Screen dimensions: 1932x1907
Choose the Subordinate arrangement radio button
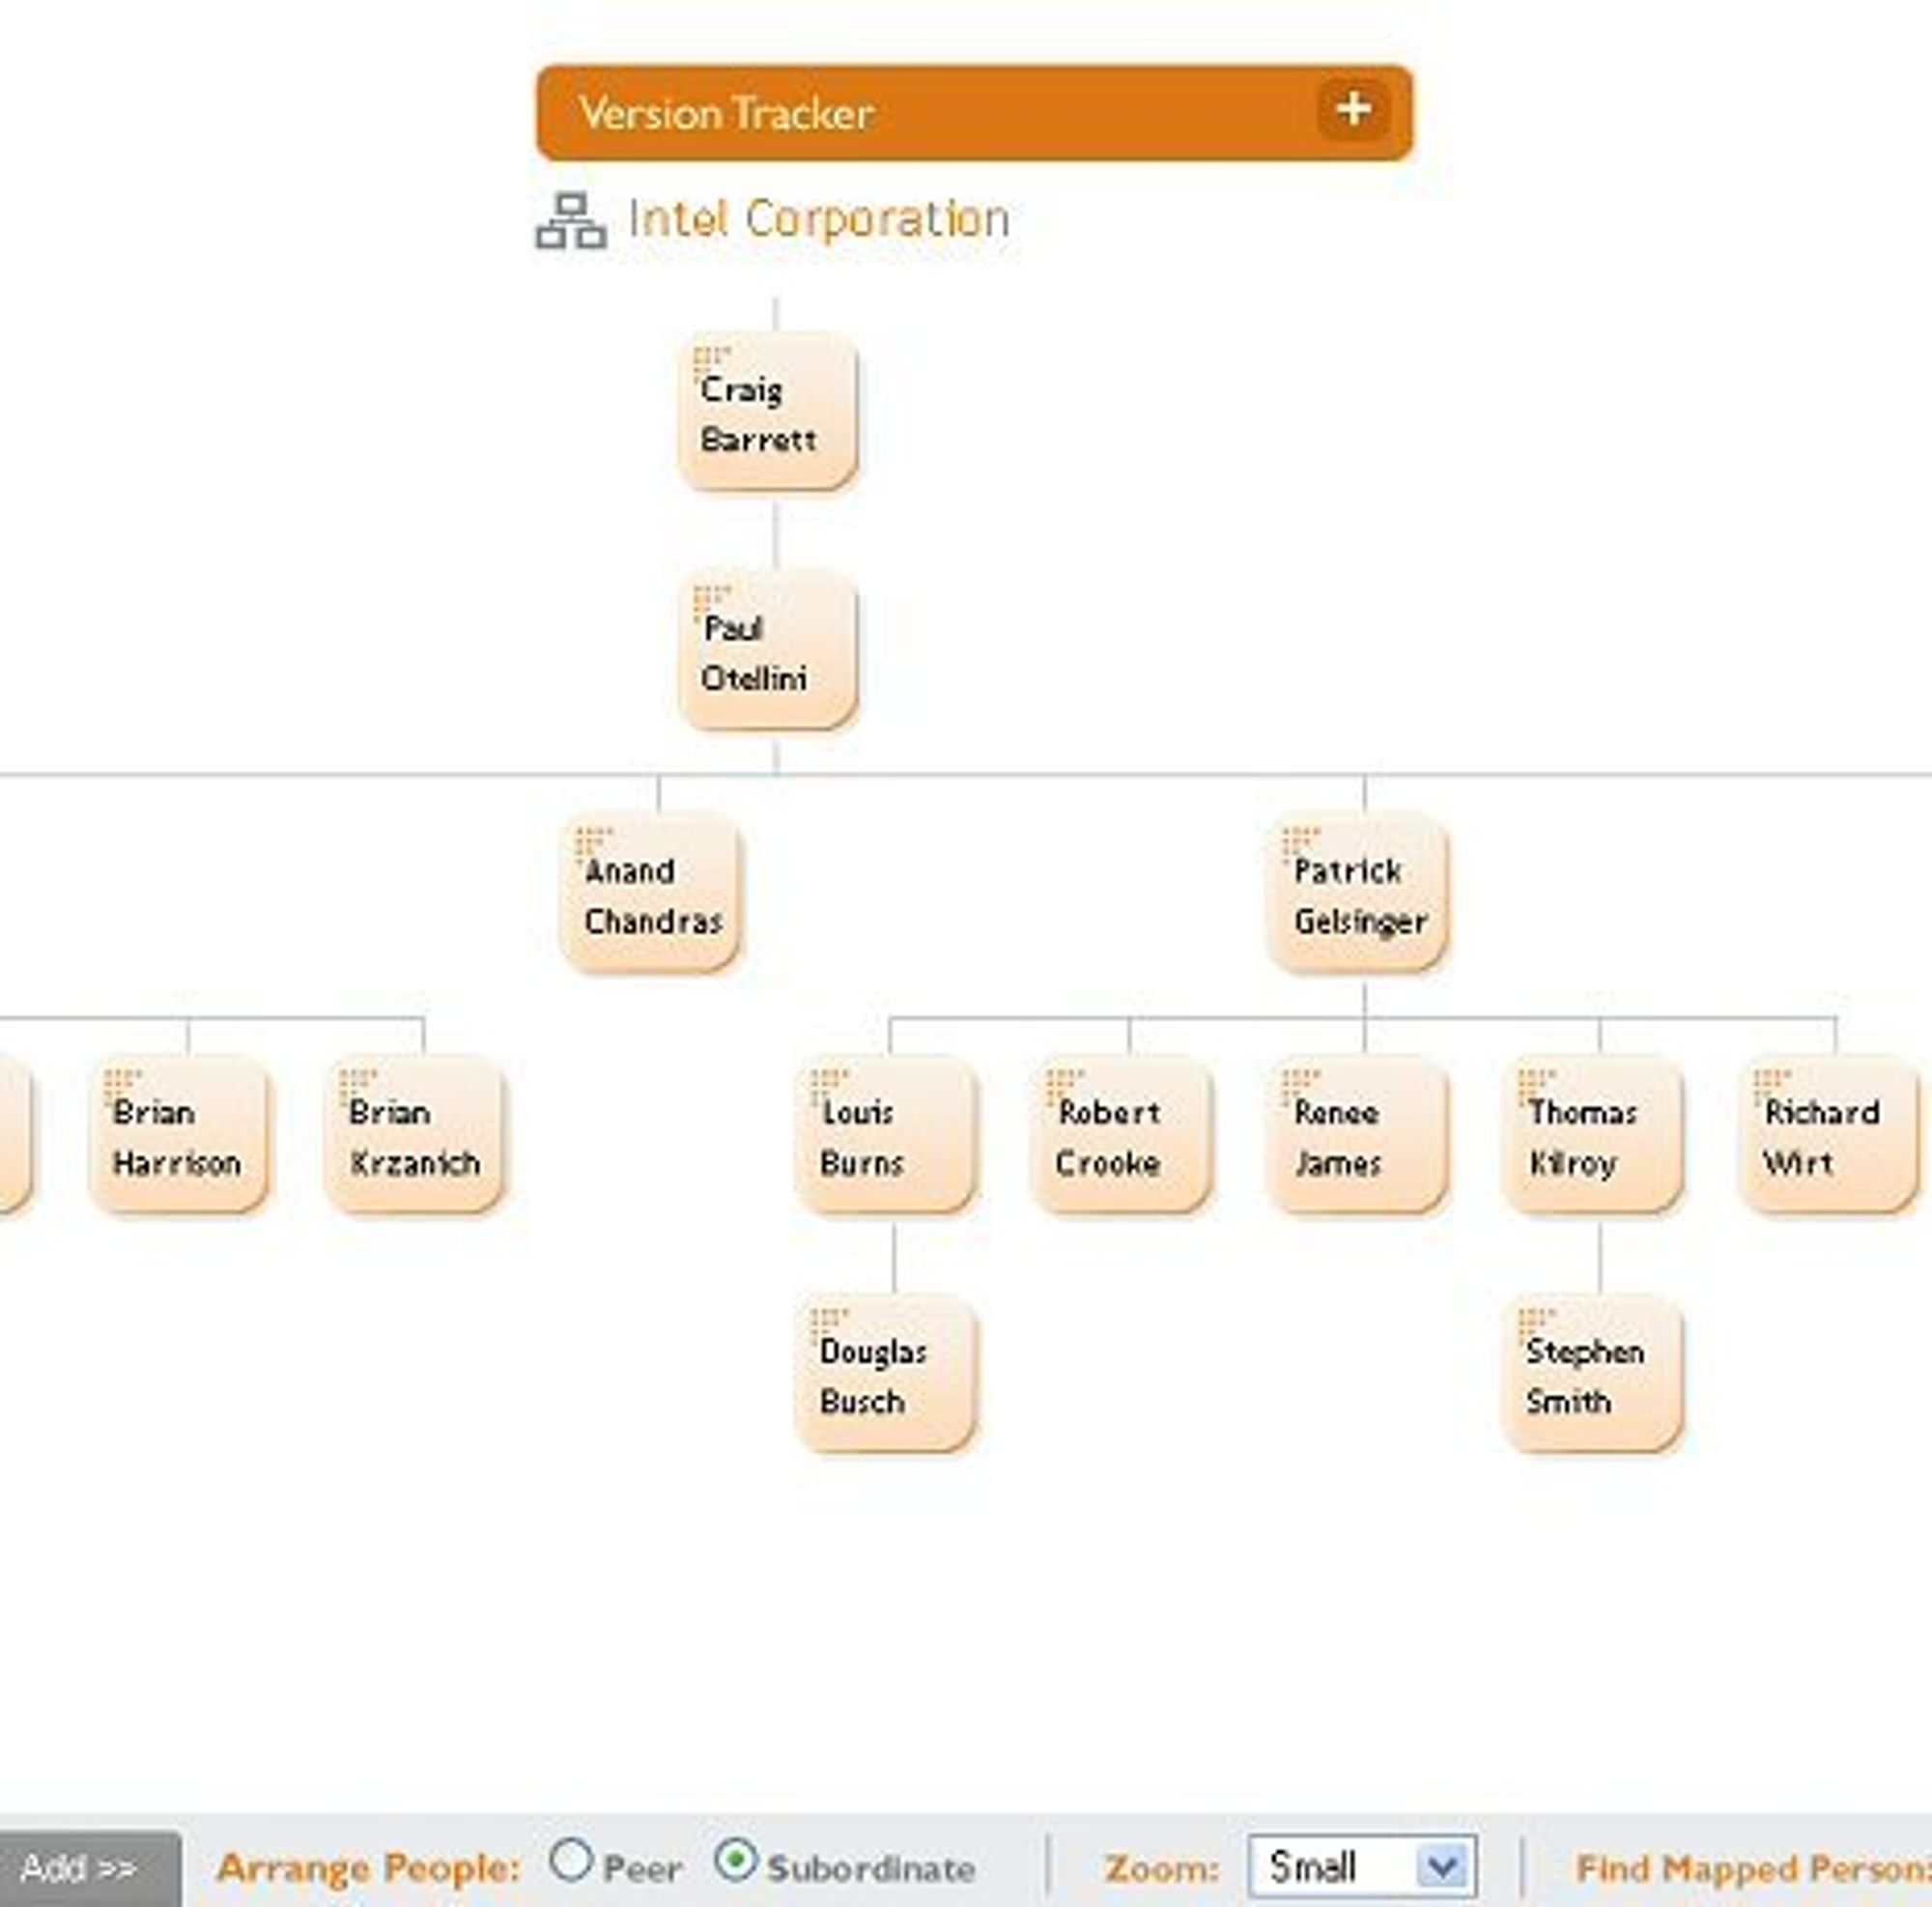pos(736,1861)
